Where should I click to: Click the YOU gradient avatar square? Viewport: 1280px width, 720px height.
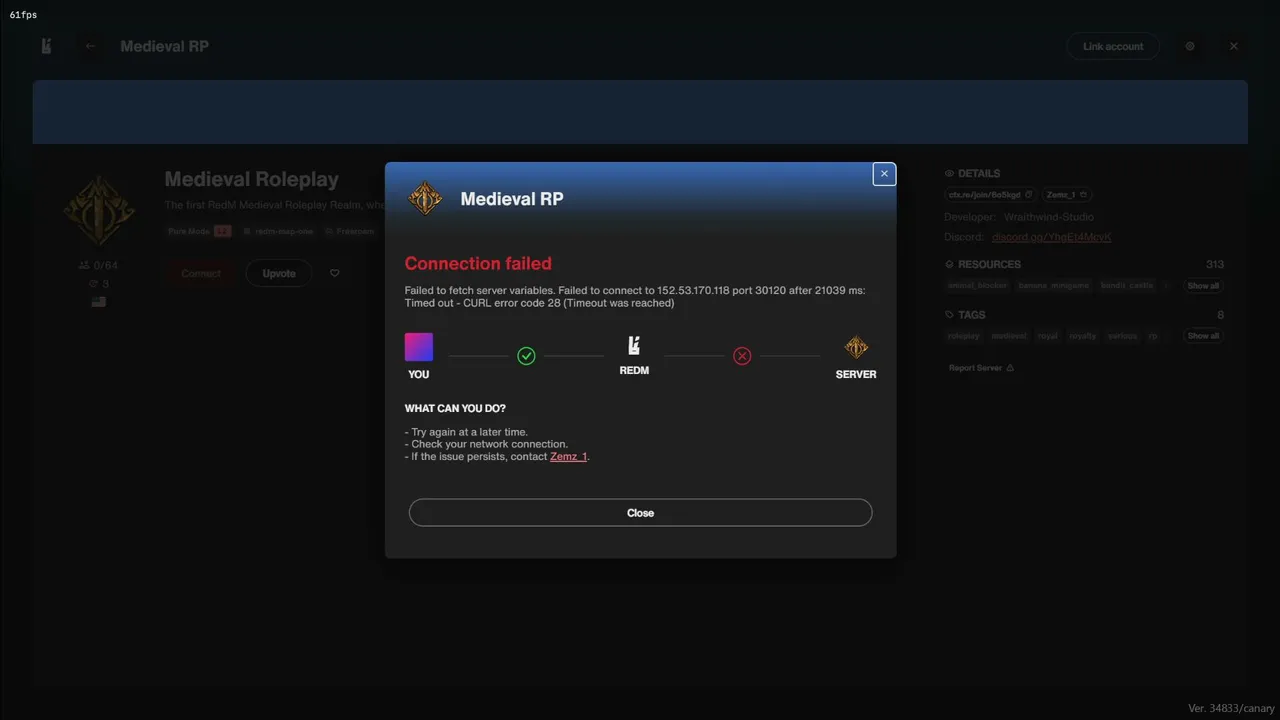pyautogui.click(x=419, y=347)
